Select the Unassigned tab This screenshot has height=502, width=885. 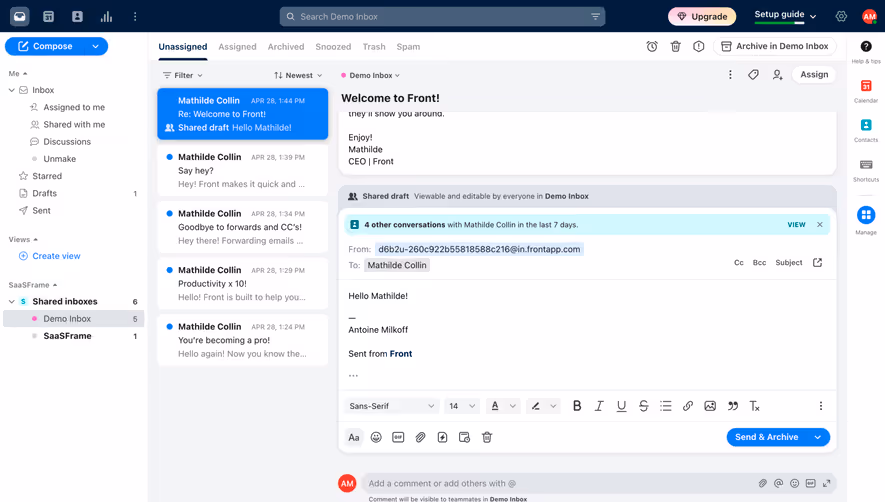pyautogui.click(x=182, y=46)
